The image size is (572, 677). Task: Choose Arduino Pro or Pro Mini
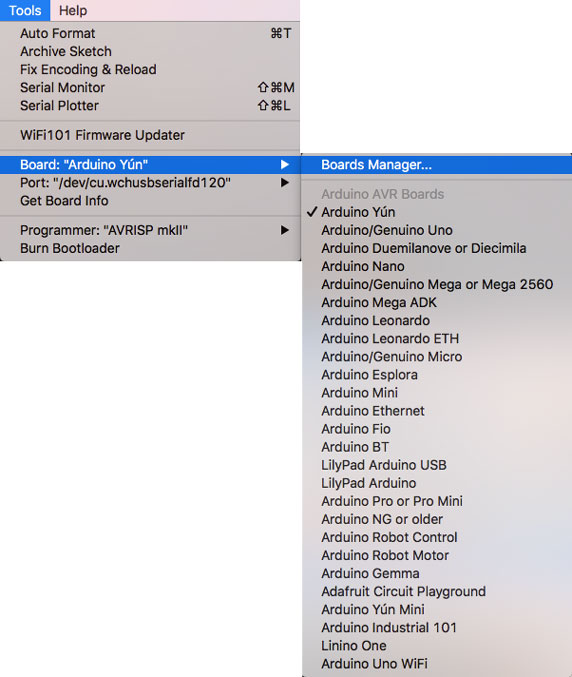(x=436, y=501)
